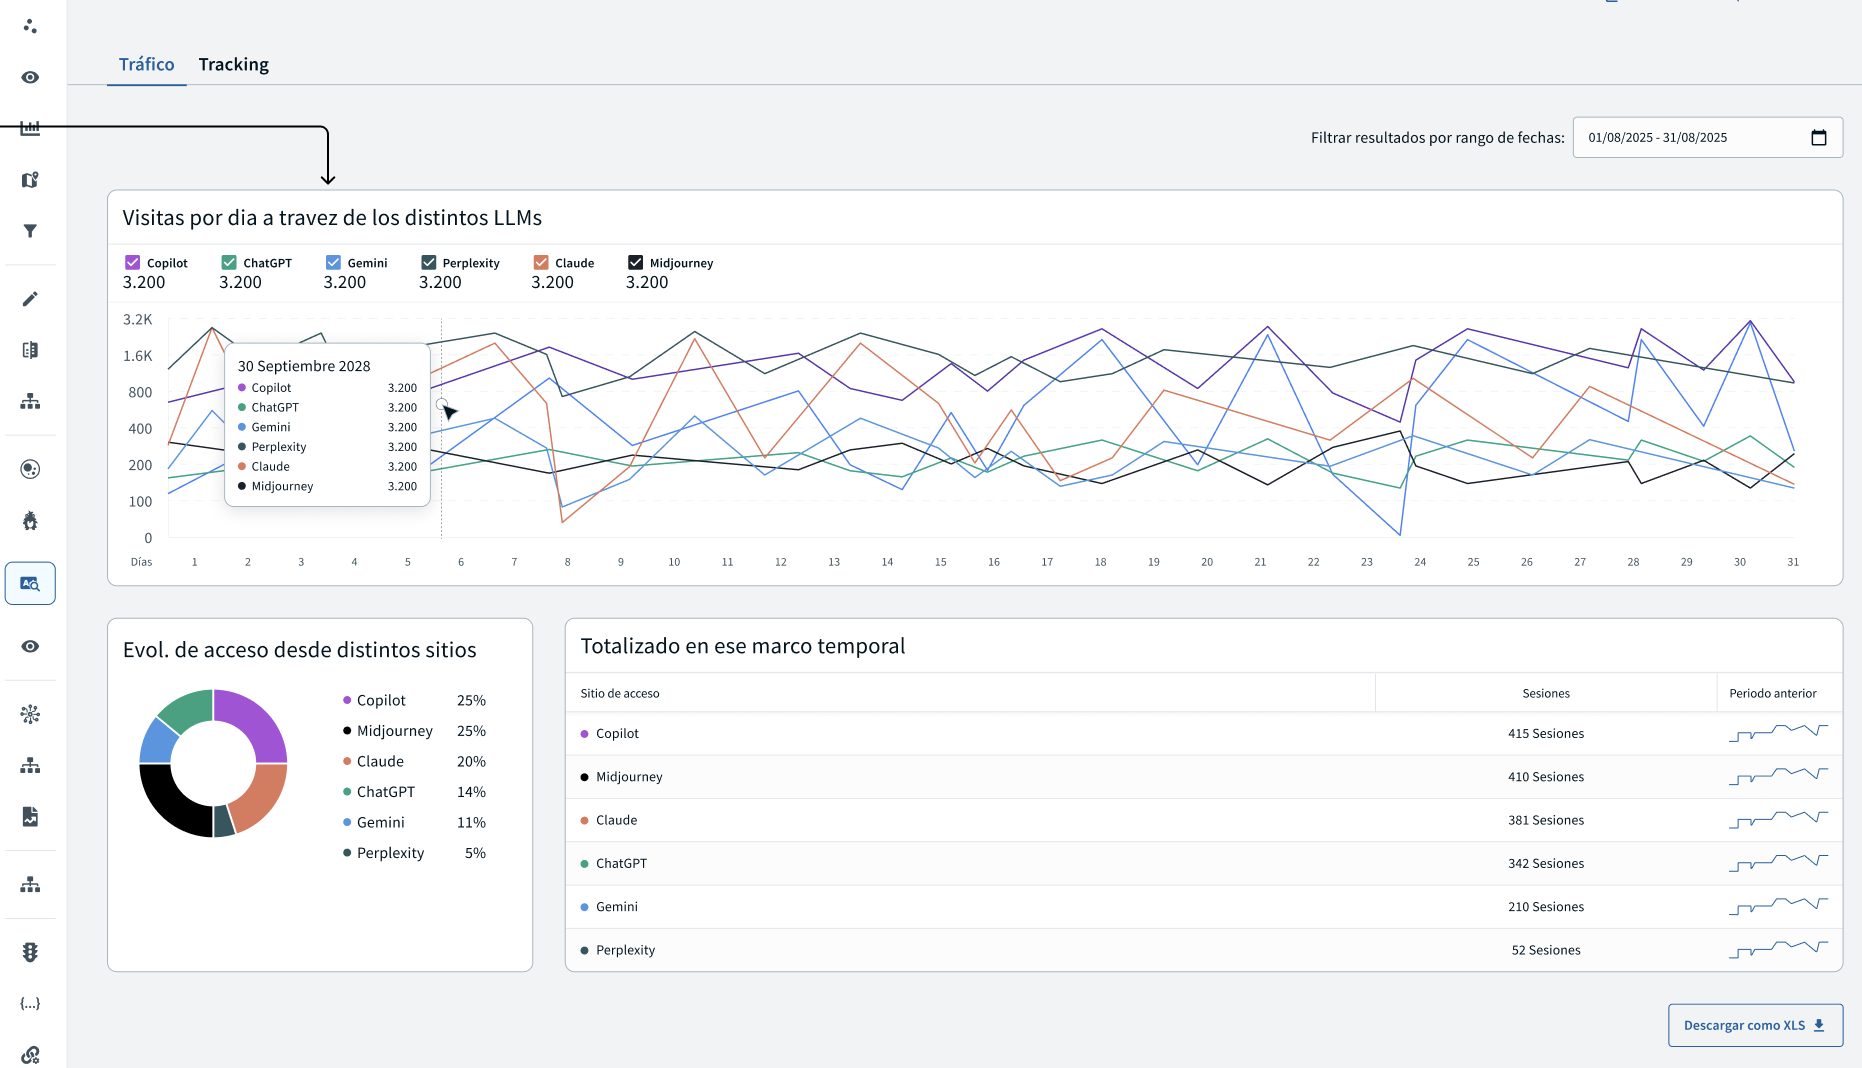Select the traffic light icon in sidebar
The height and width of the screenshot is (1068, 1862).
click(30, 952)
